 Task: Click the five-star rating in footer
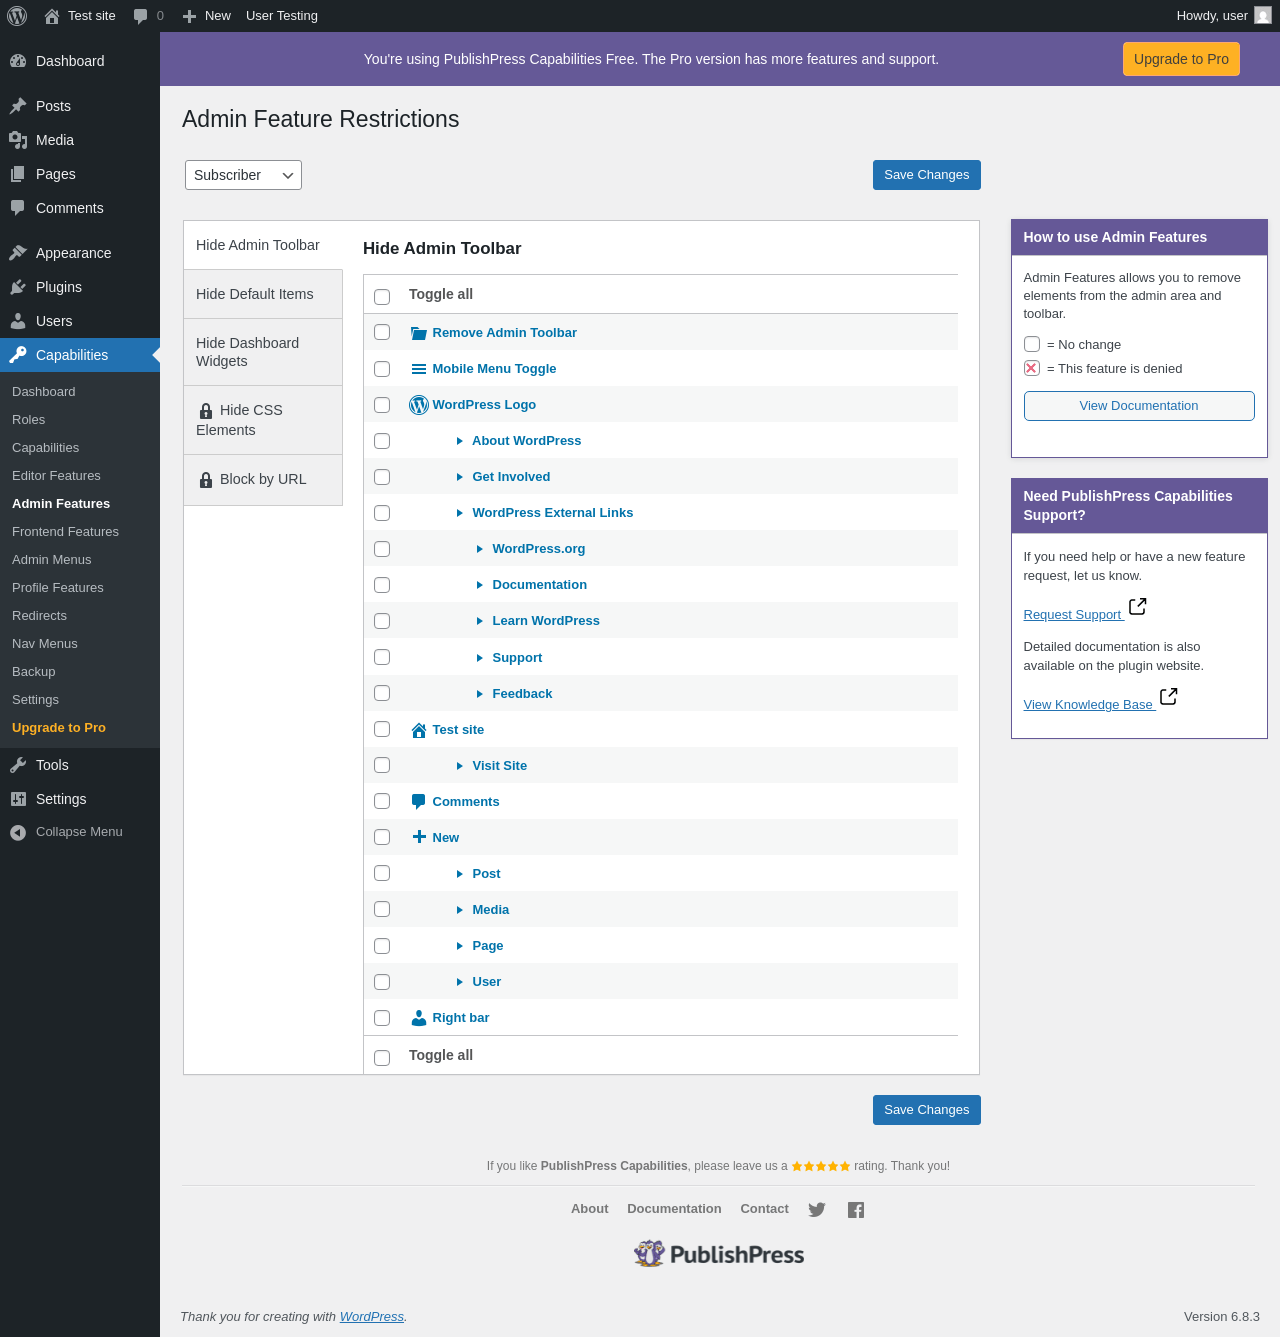click(x=821, y=1166)
